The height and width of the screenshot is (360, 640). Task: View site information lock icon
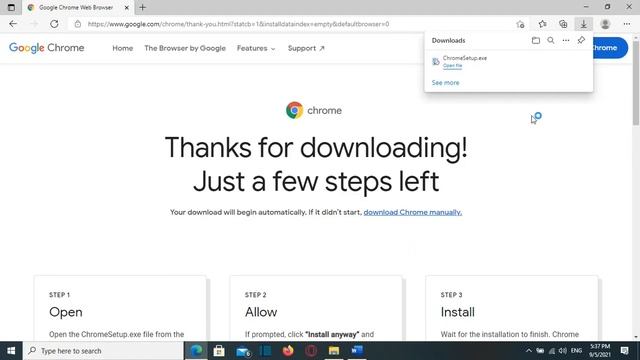click(x=78, y=24)
